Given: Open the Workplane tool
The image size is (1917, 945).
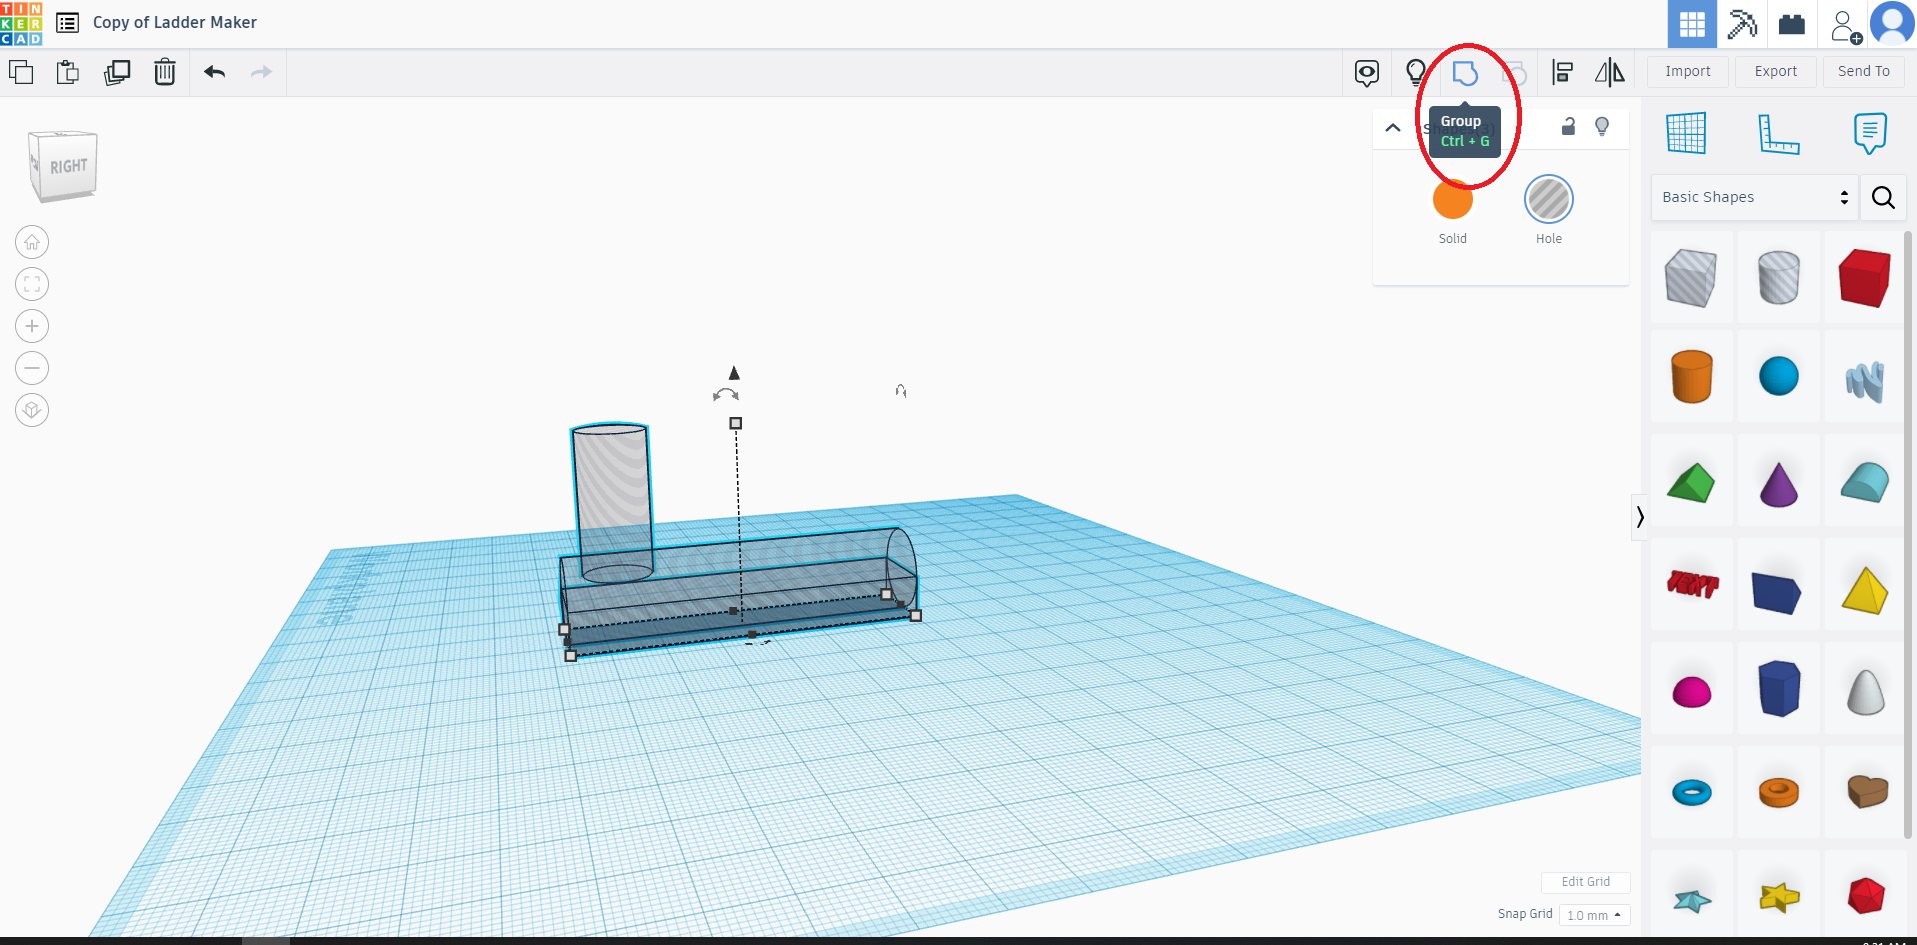Looking at the screenshot, I should 1688,132.
